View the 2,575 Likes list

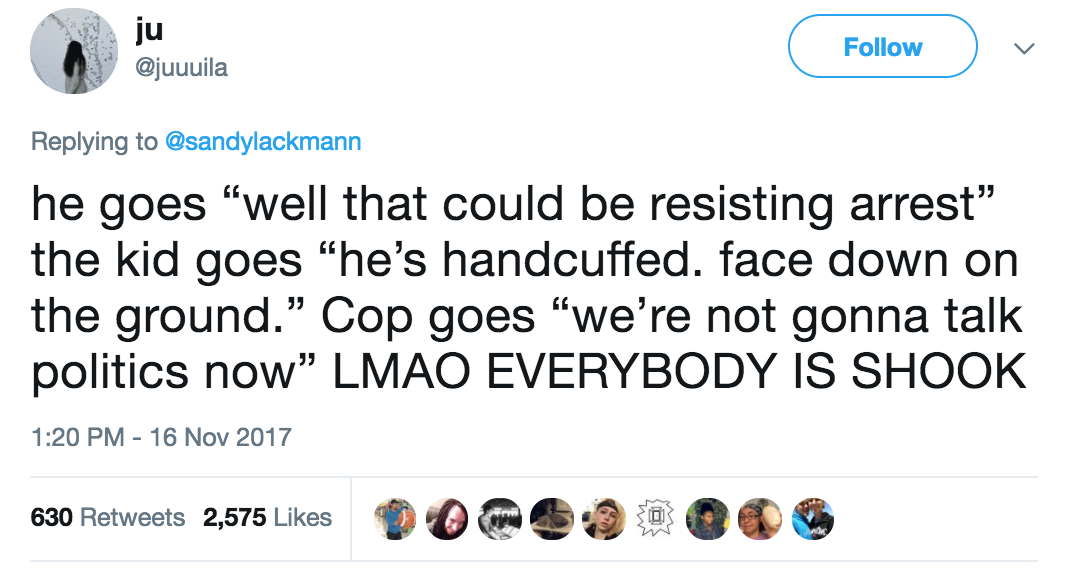tap(267, 517)
